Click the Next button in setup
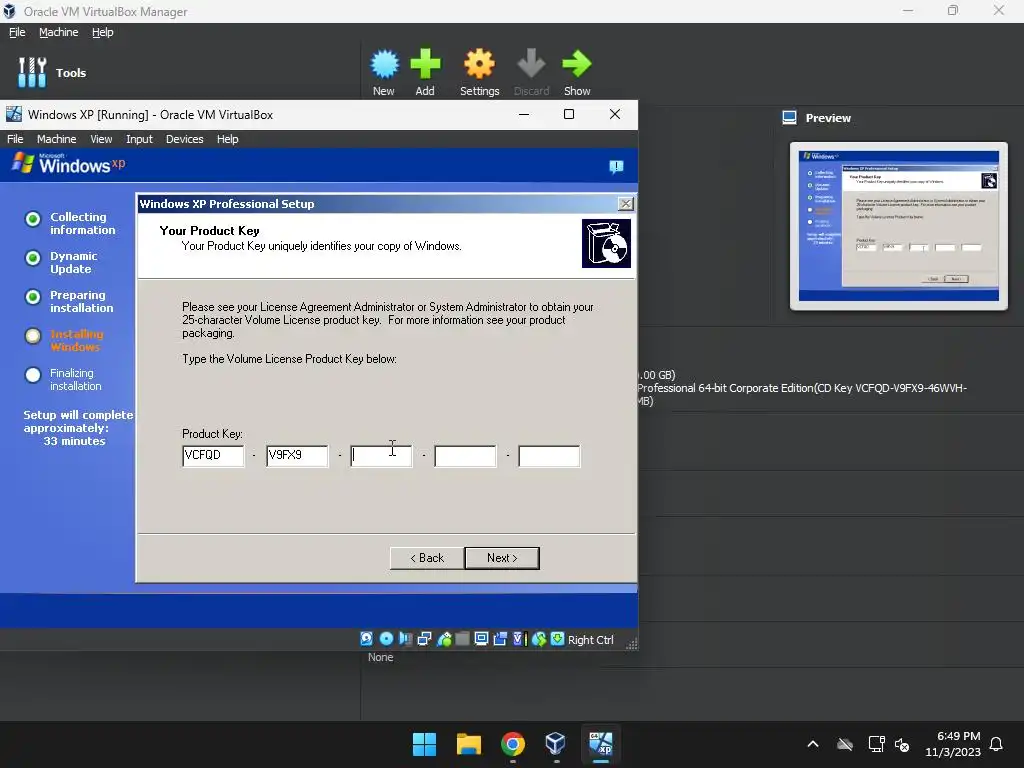1024x768 pixels. pyautogui.click(x=502, y=558)
